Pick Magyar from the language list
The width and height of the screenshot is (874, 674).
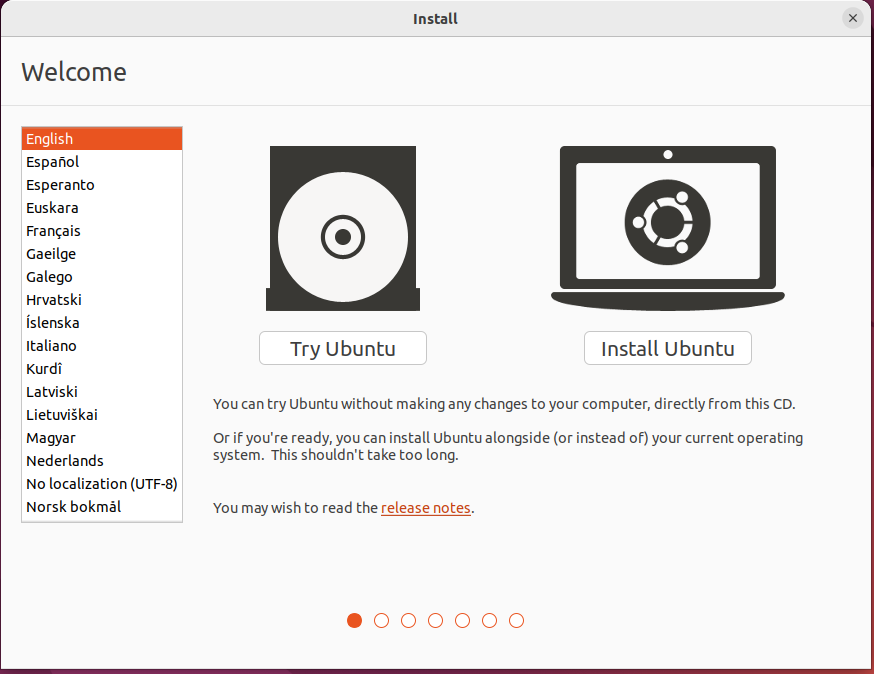point(102,438)
